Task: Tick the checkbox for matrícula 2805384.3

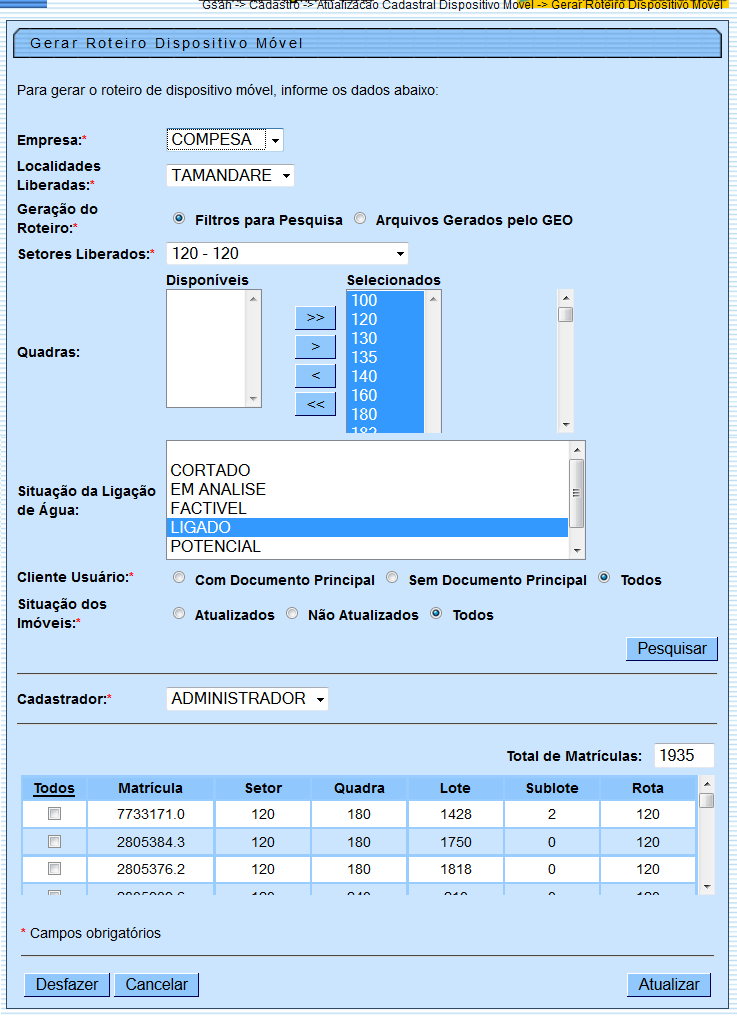Action: pyautogui.click(x=55, y=842)
